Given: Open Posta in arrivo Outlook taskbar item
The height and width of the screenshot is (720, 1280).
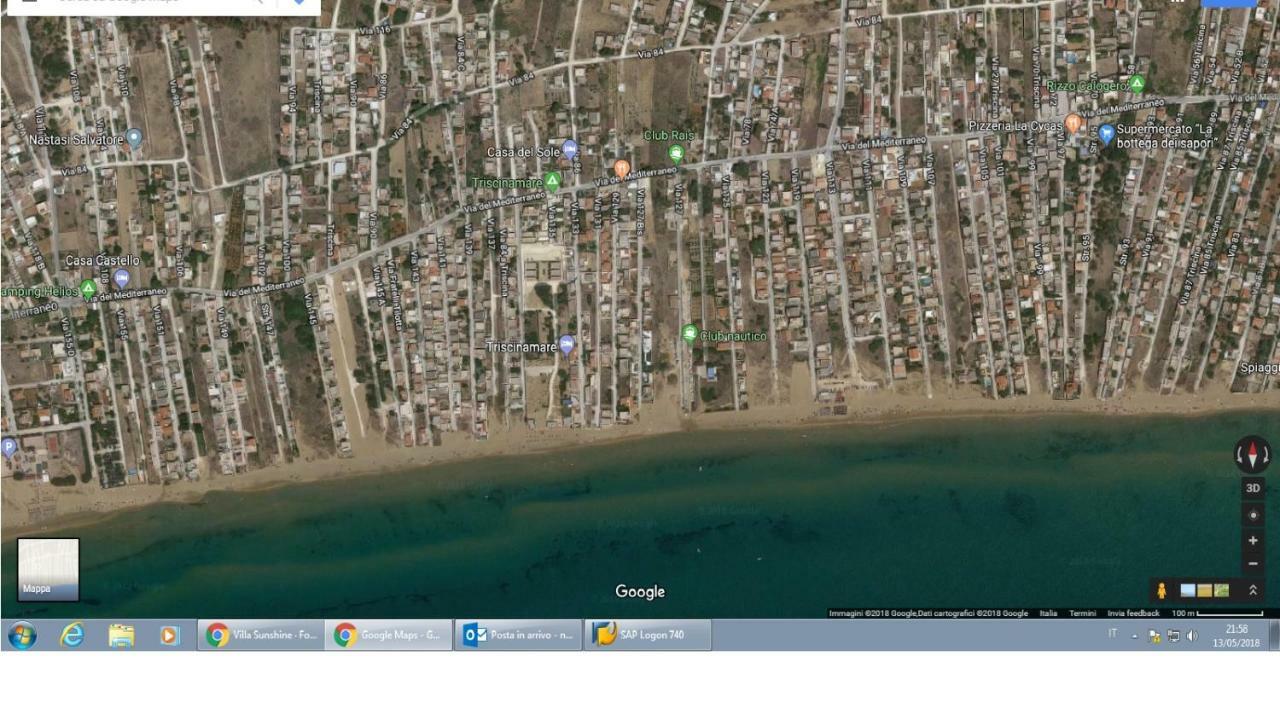Looking at the screenshot, I should (518, 635).
